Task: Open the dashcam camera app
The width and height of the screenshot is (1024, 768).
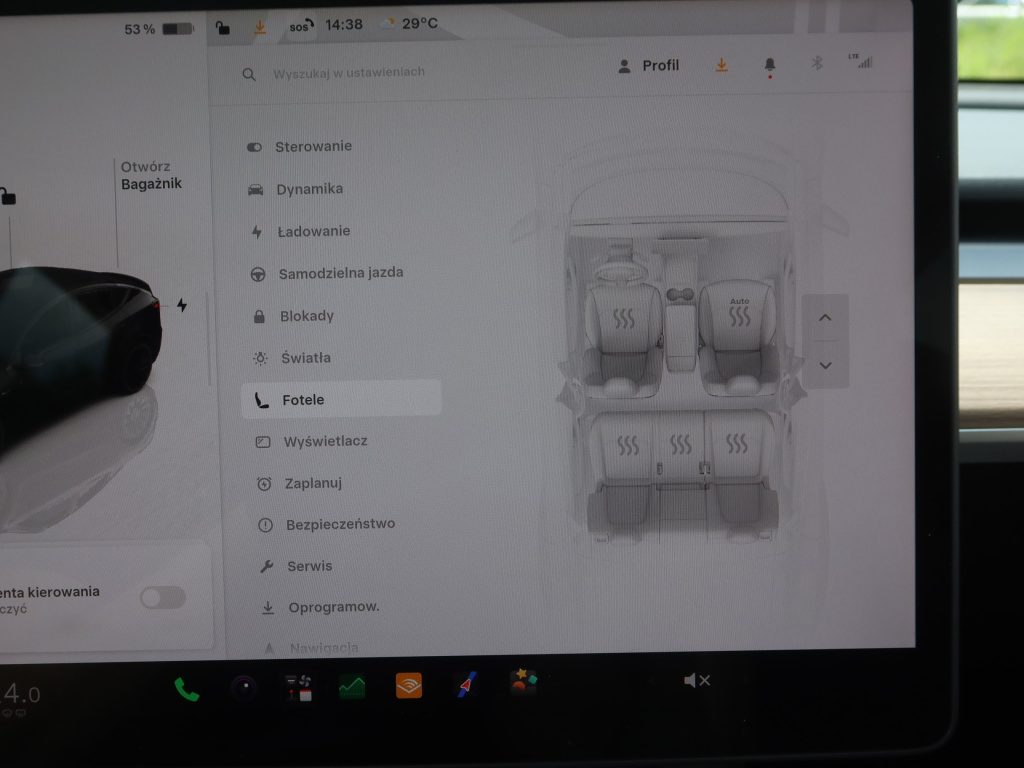Action: click(x=244, y=688)
